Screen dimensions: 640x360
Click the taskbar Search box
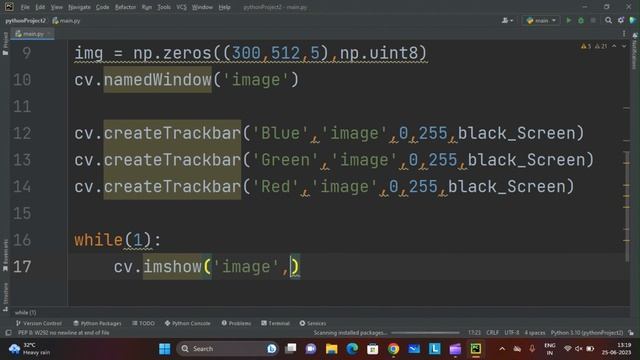coord(228,349)
